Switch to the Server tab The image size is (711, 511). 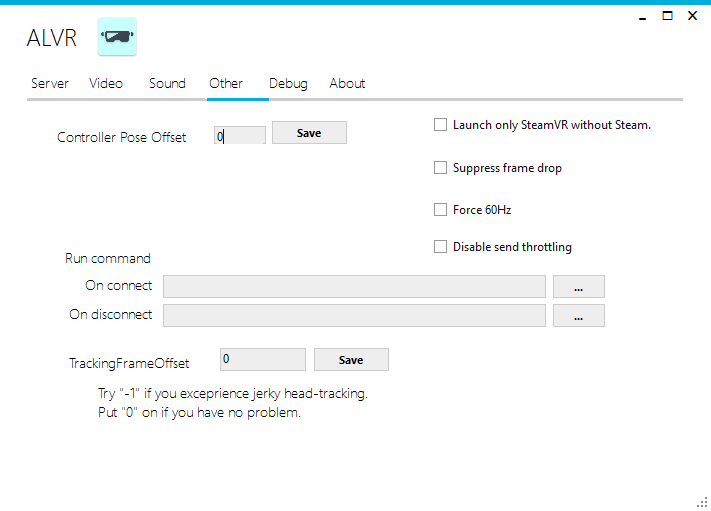(49, 83)
